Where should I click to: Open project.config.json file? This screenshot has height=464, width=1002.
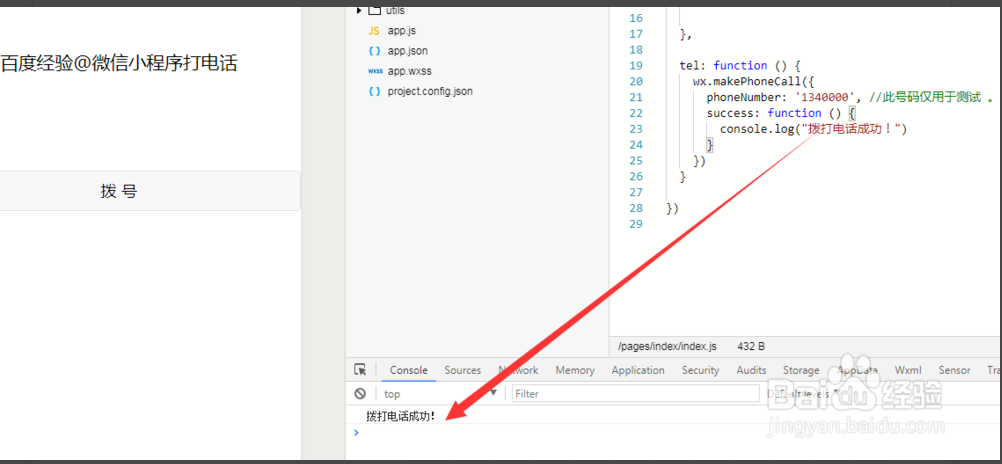(430, 91)
